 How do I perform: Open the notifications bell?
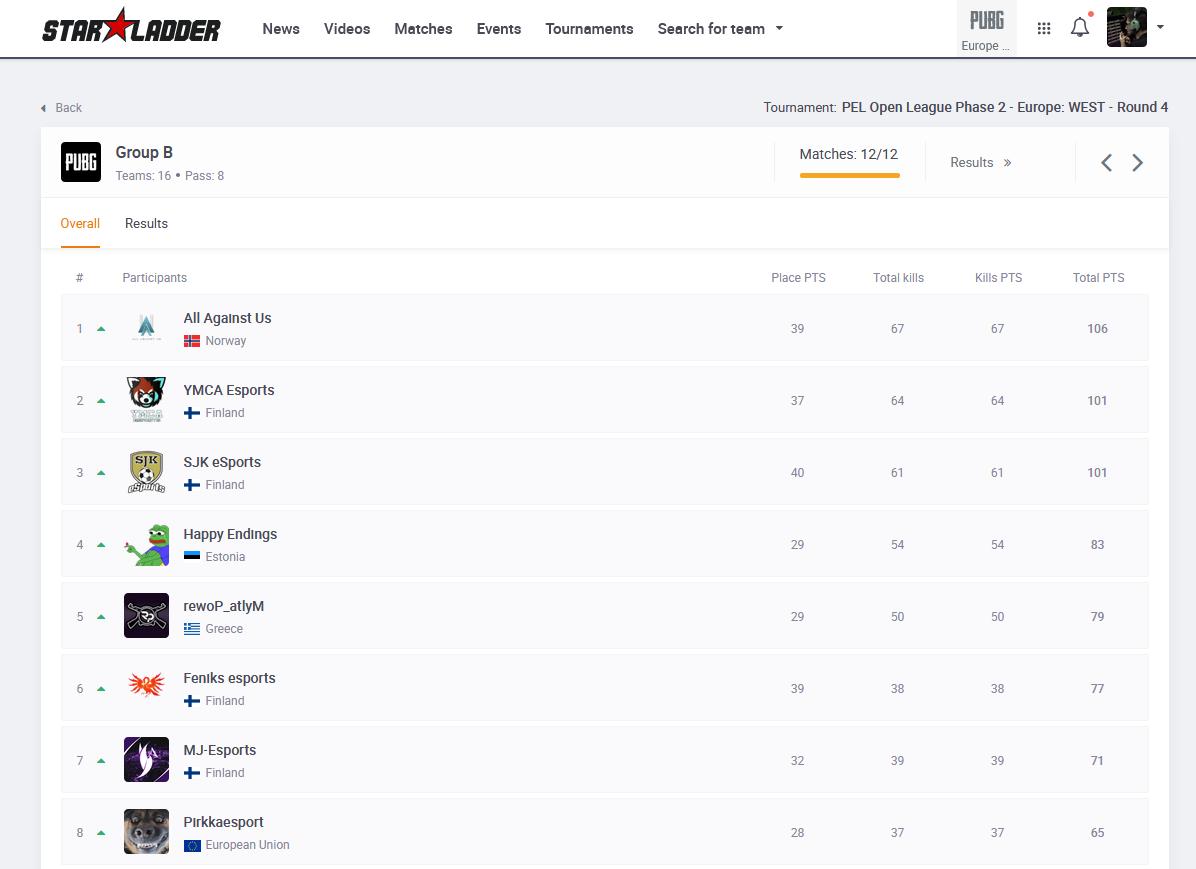[1080, 27]
